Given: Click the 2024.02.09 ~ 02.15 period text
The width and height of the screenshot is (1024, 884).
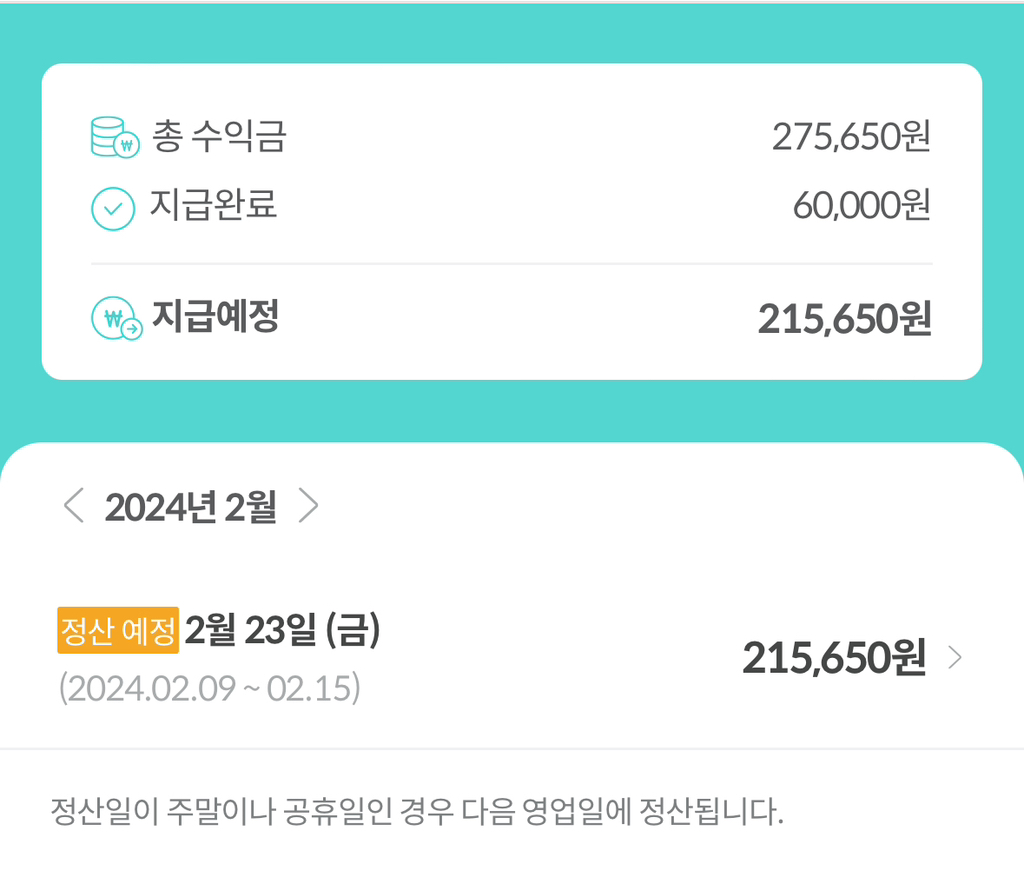Looking at the screenshot, I should tap(210, 688).
